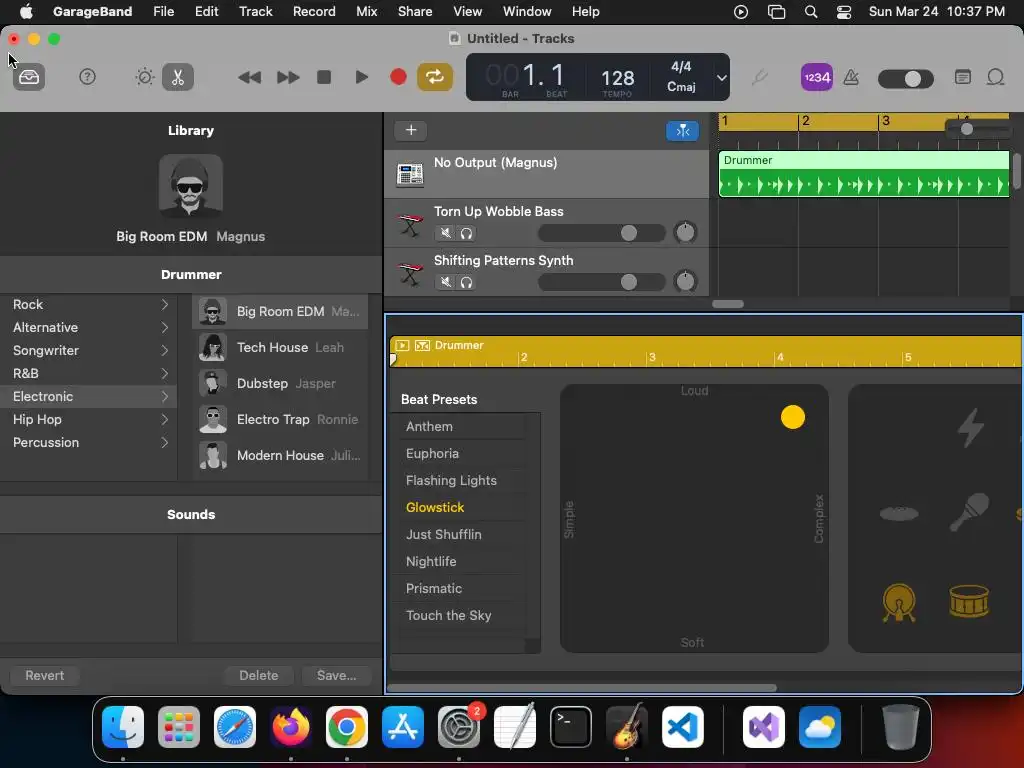This screenshot has height=768, width=1024.
Task: Solo the Torn Up Wobble Bass track
Action: tap(466, 232)
